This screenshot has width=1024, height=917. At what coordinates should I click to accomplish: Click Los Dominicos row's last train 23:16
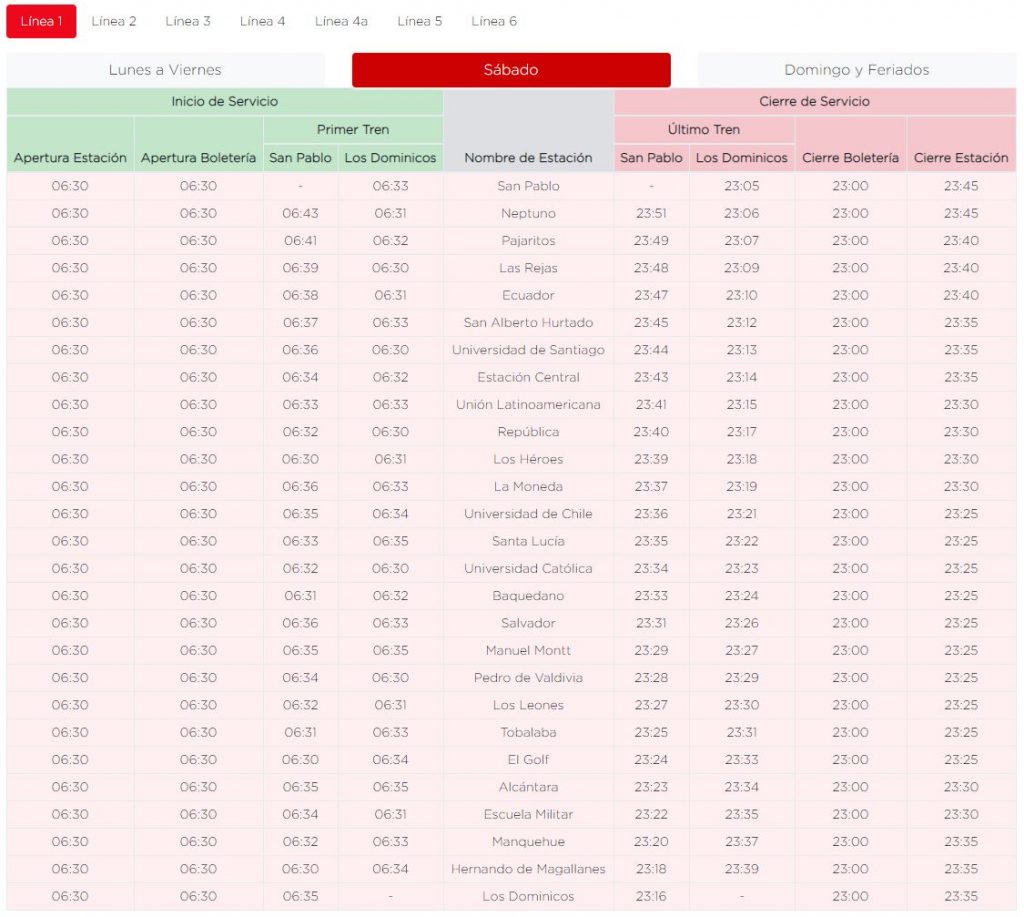pos(651,897)
